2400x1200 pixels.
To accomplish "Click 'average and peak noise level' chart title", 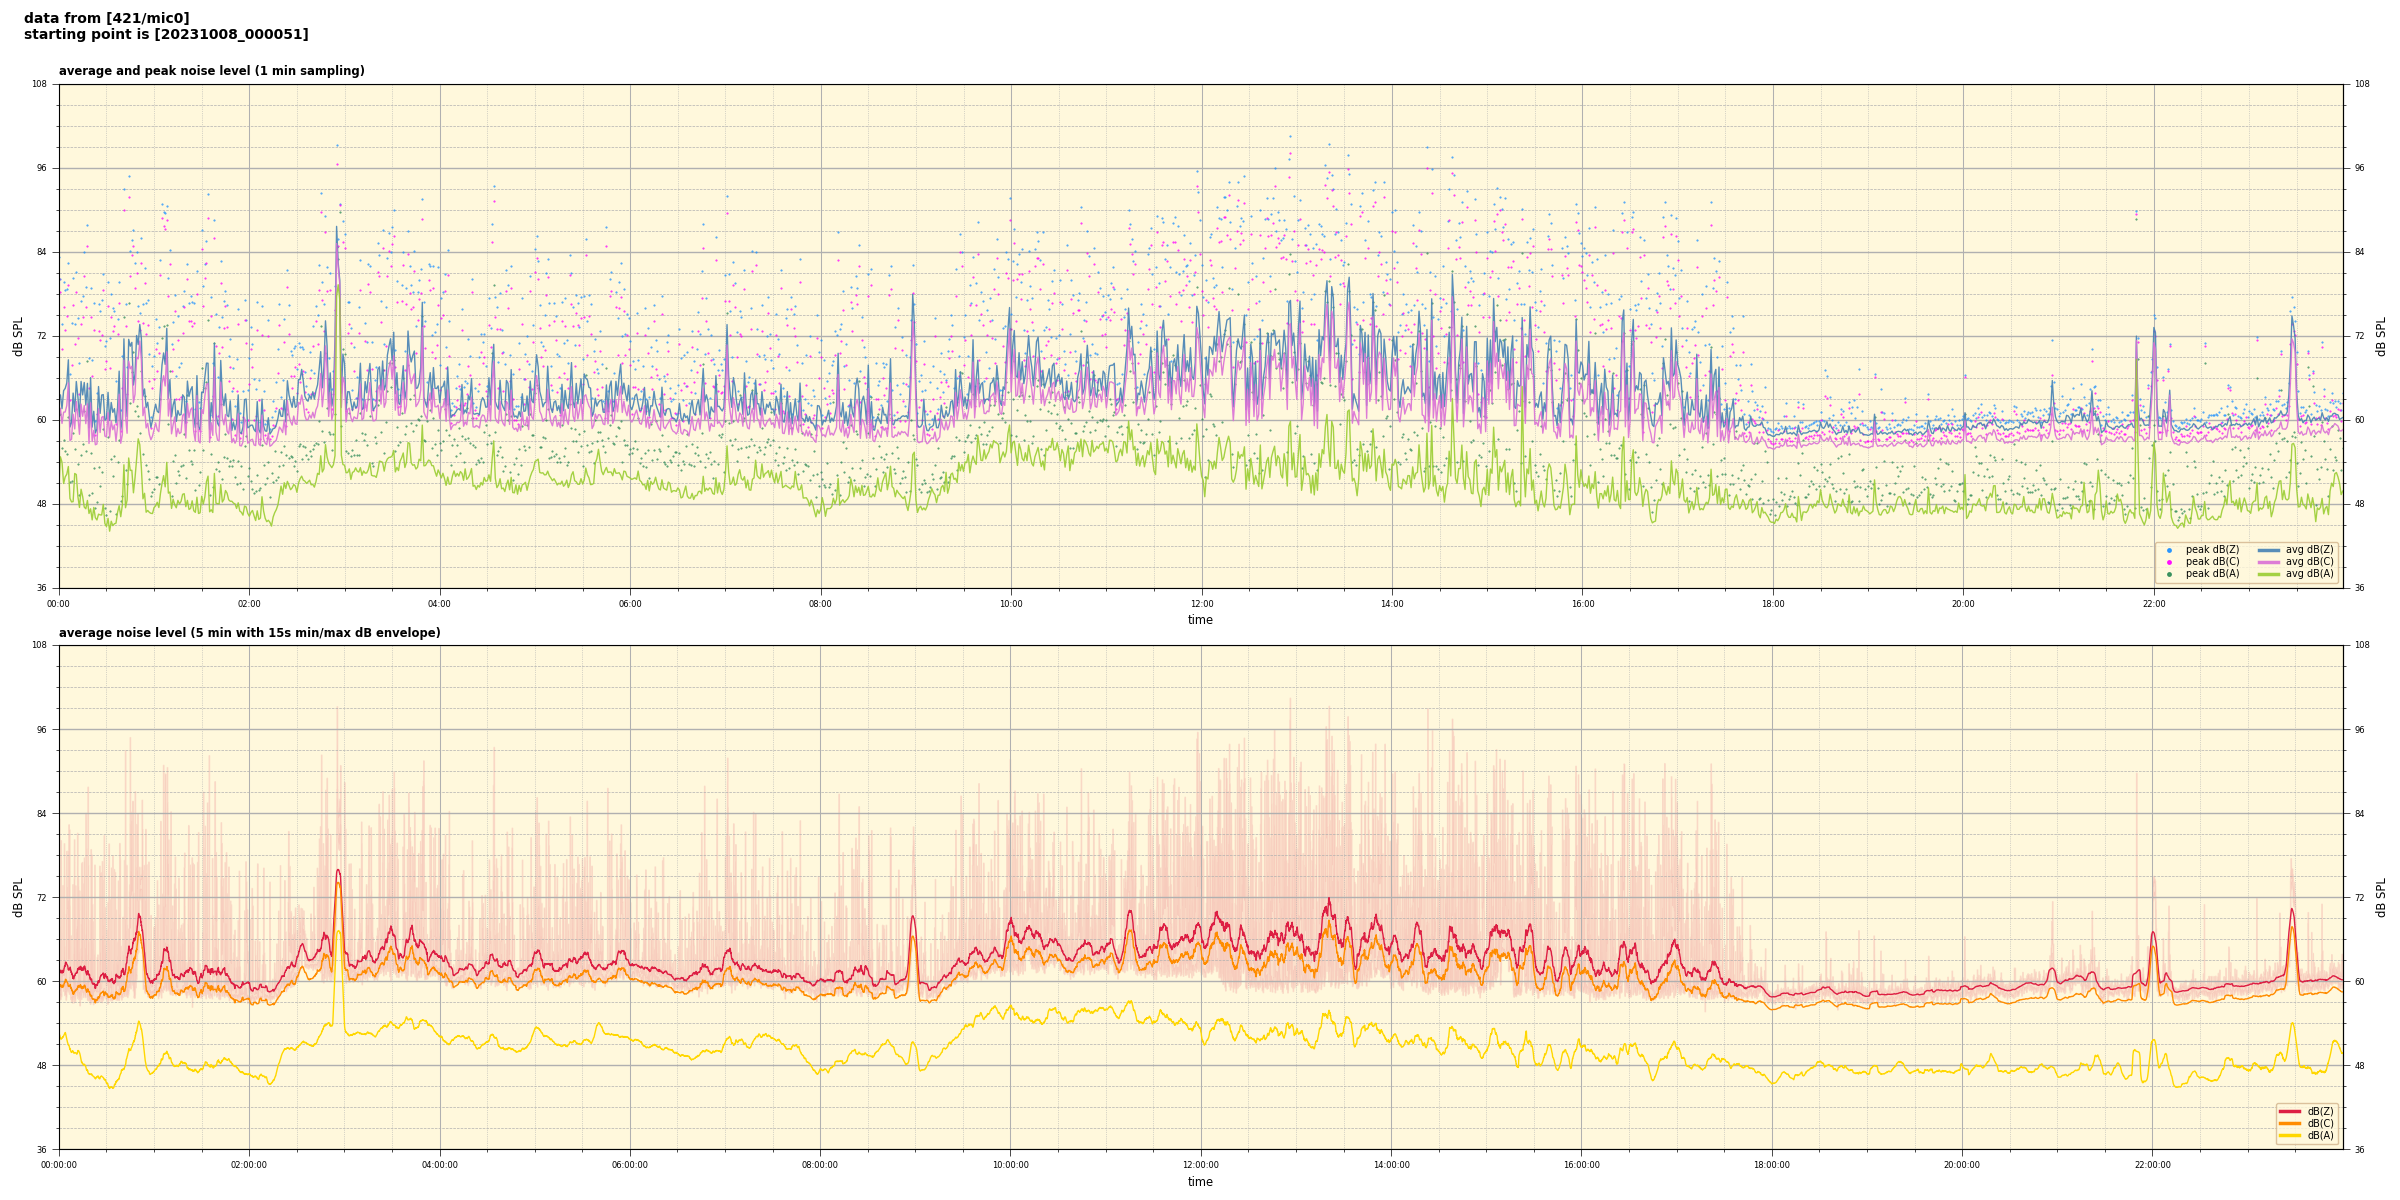I will [x=211, y=71].
